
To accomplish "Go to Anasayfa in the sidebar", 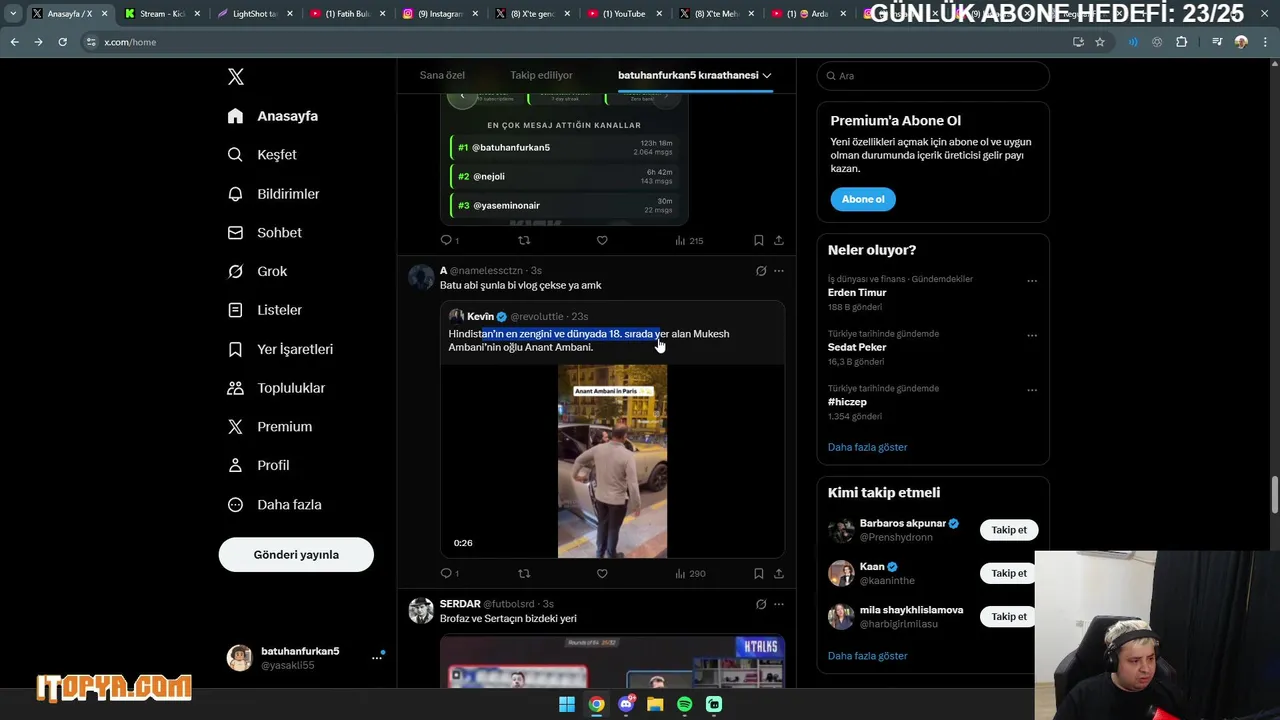I will pos(273,116).
